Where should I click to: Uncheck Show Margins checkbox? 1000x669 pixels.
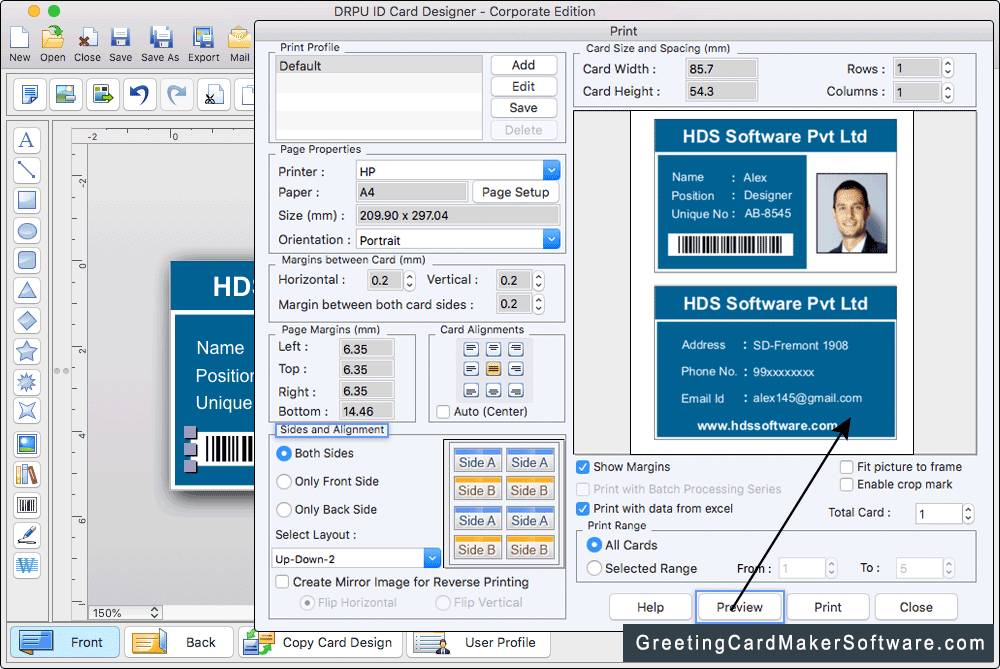pyautogui.click(x=582, y=467)
